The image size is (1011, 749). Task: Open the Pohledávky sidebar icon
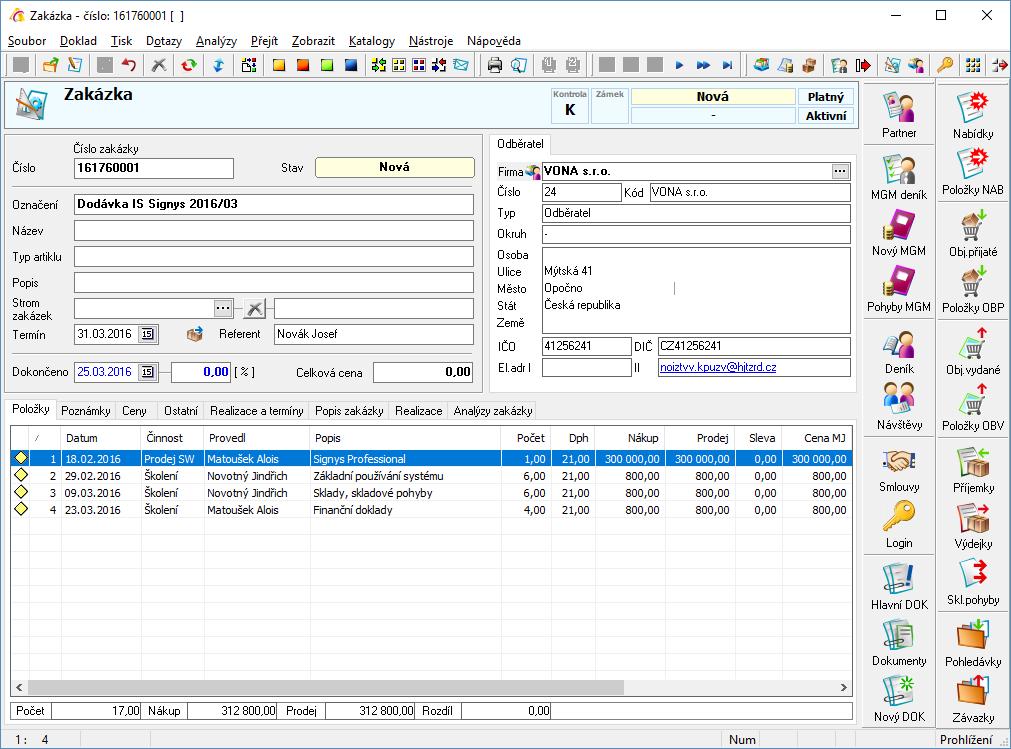pyautogui.click(x=973, y=643)
